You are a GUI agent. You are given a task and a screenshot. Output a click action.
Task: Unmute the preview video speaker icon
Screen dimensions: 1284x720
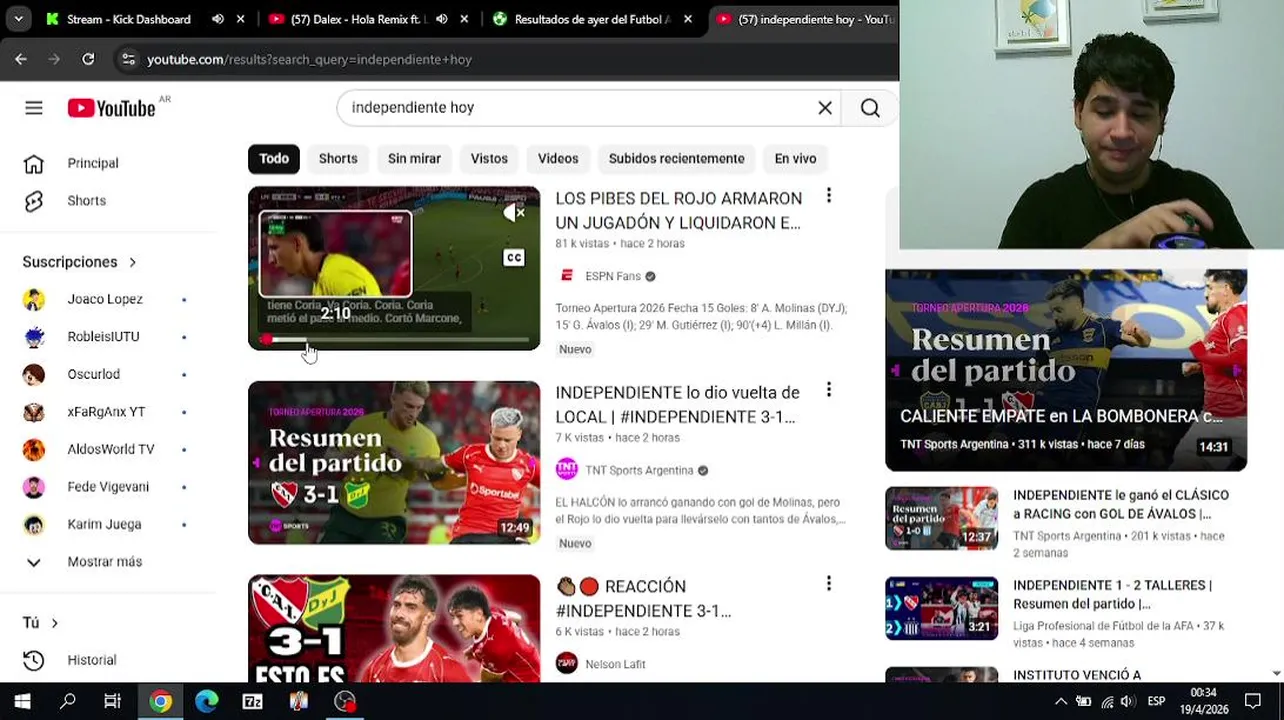click(x=514, y=213)
